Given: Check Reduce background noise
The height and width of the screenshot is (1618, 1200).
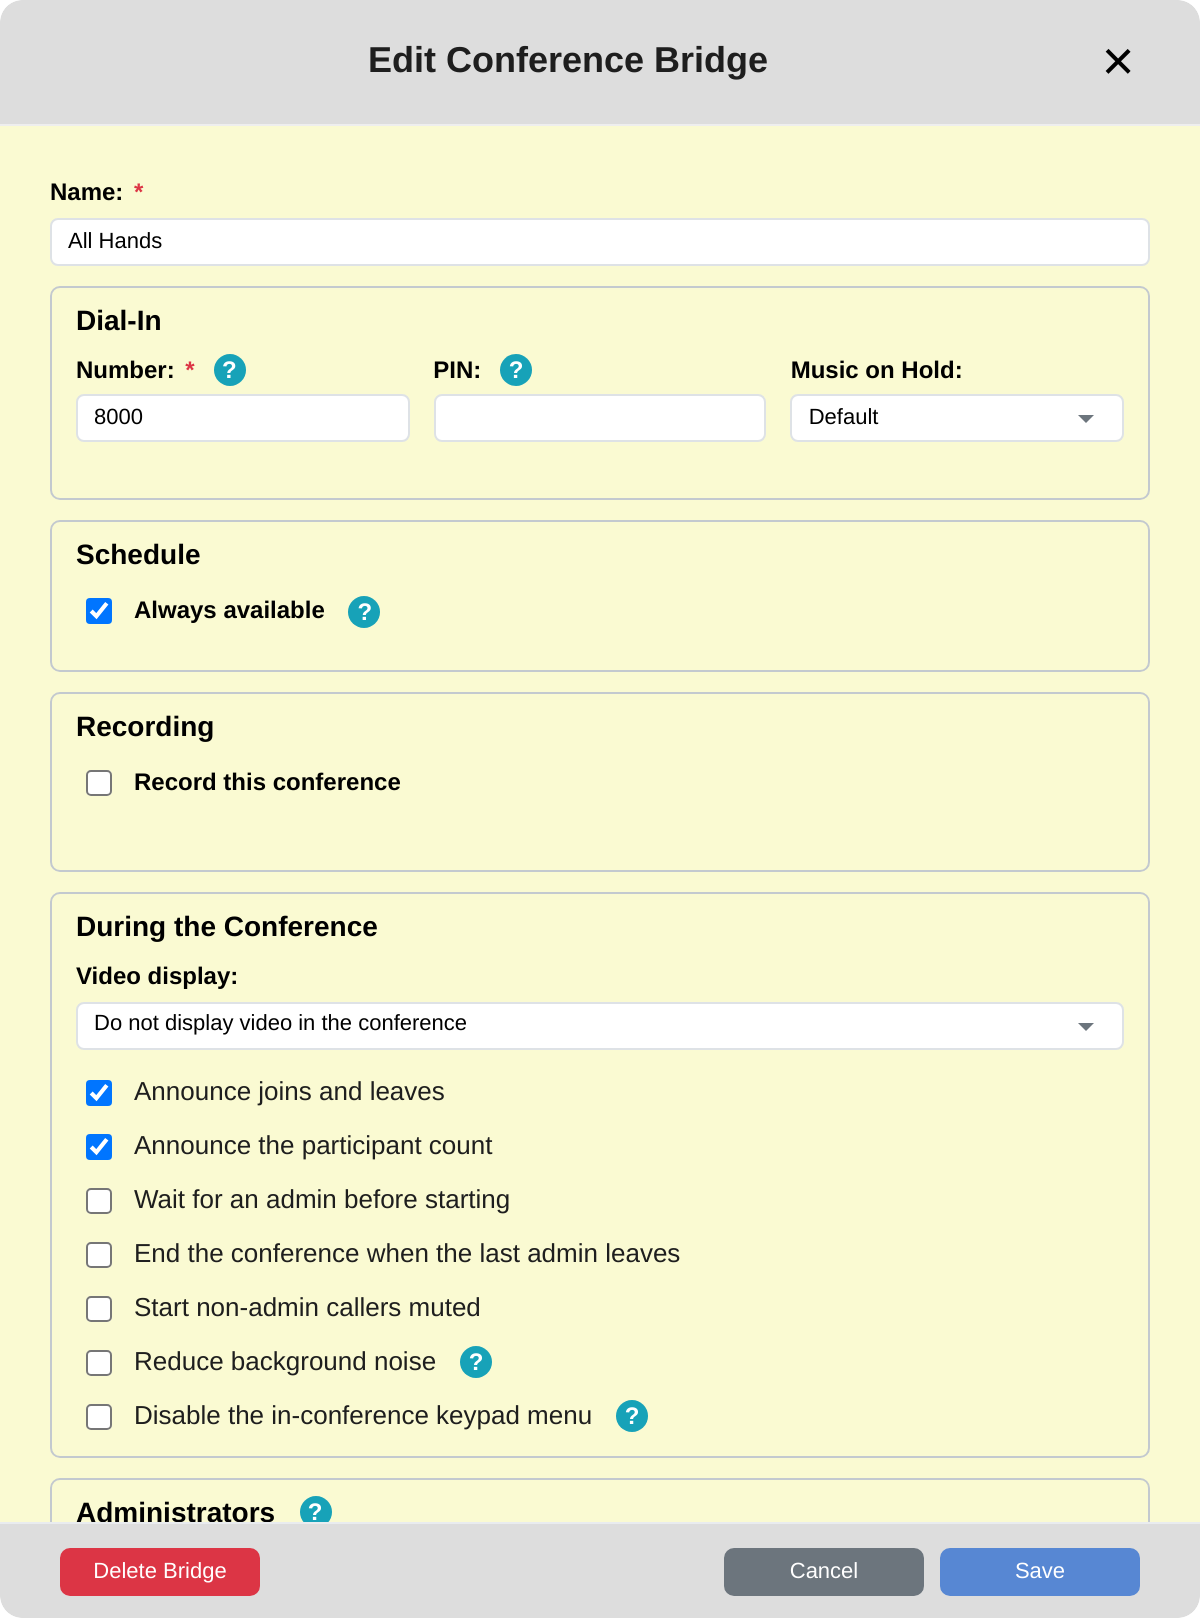Looking at the screenshot, I should 99,1363.
